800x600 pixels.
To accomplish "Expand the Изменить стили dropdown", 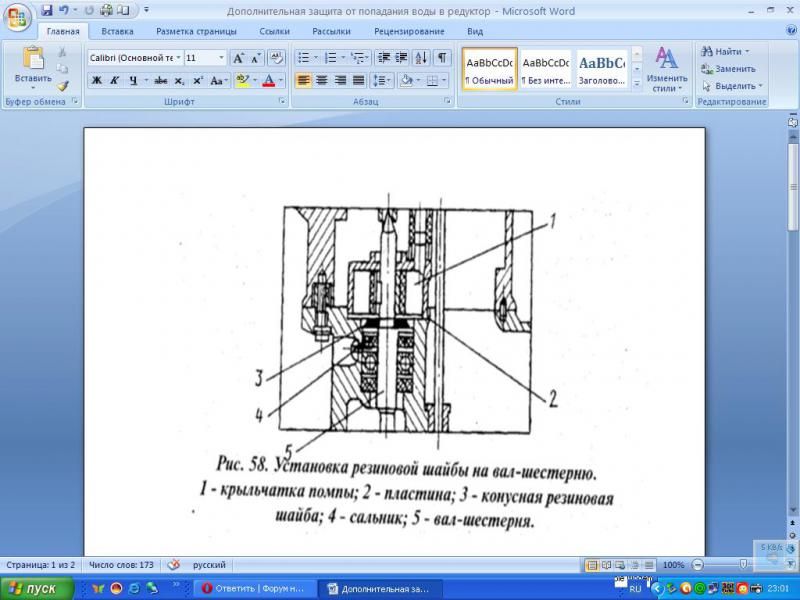I will coord(666,70).
